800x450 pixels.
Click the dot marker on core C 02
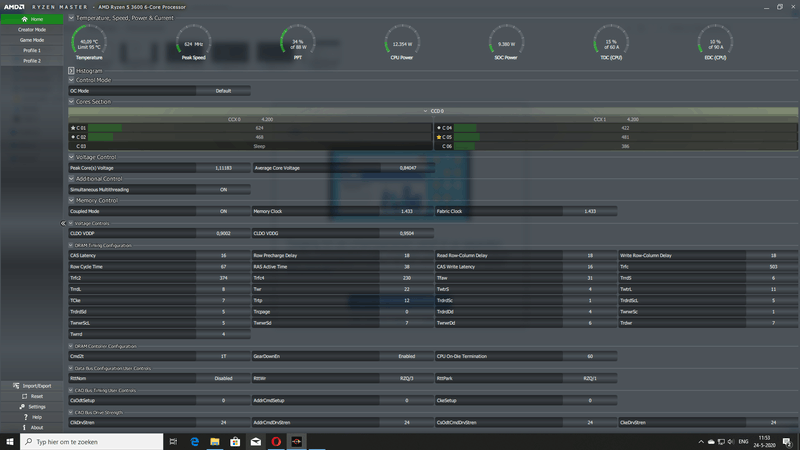click(x=73, y=137)
